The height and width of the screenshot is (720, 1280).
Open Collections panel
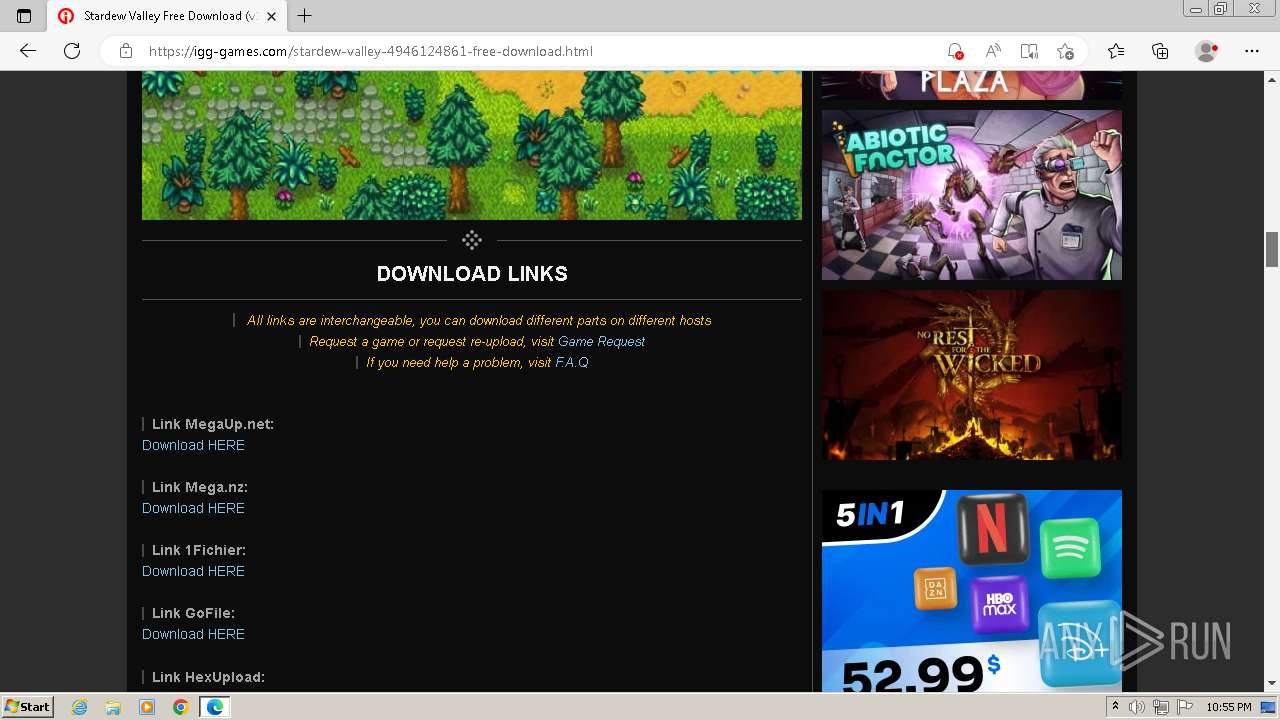1160,51
